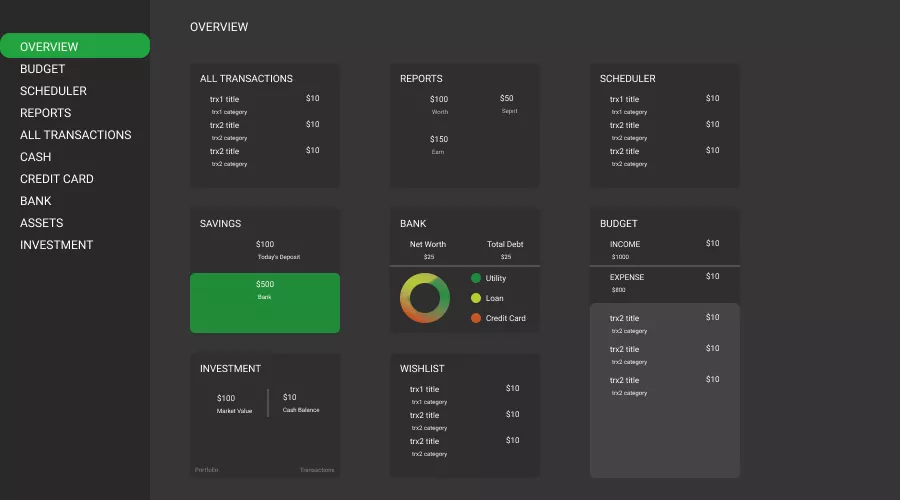Go to Reports in the sidebar
The width and height of the screenshot is (900, 500).
pyautogui.click(x=45, y=113)
